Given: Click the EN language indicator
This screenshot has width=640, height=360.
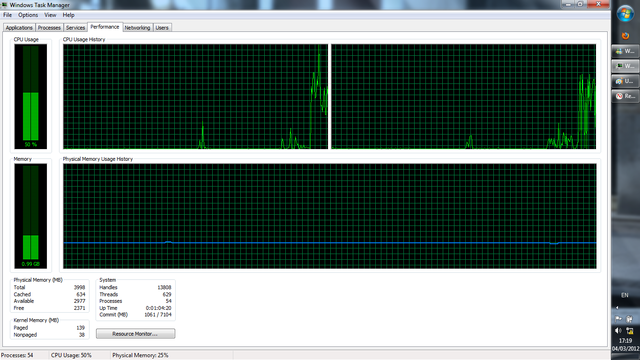Looking at the screenshot, I should click(x=624, y=295).
